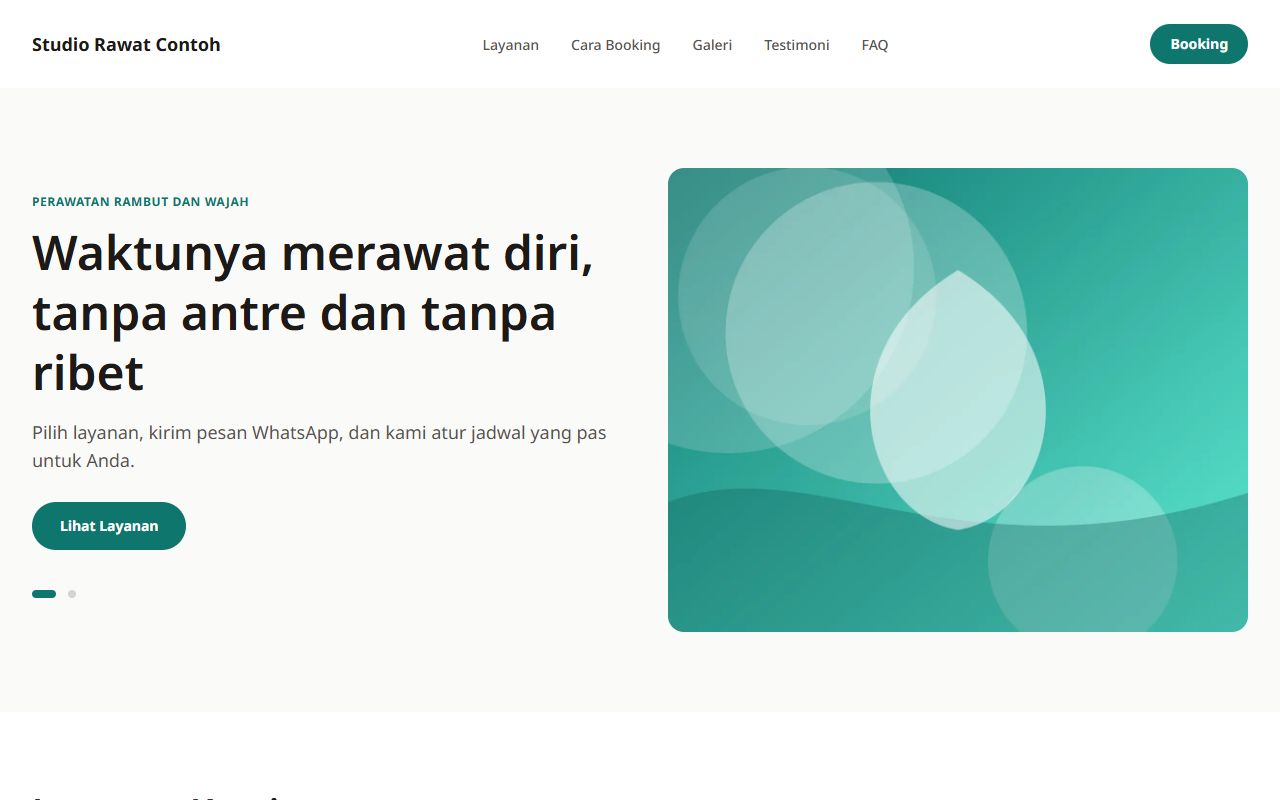Select the first active slide indicator
This screenshot has width=1280, height=800.
click(44, 594)
